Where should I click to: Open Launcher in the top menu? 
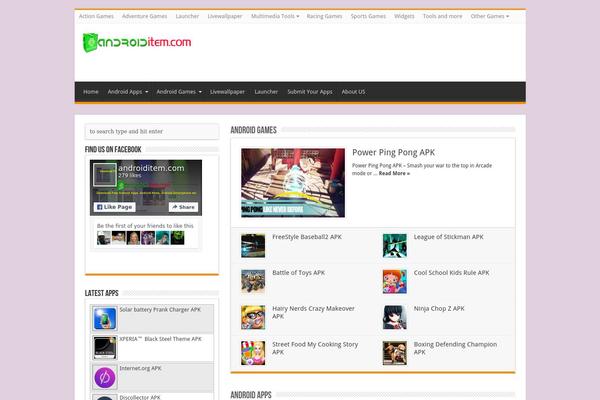coord(187,16)
